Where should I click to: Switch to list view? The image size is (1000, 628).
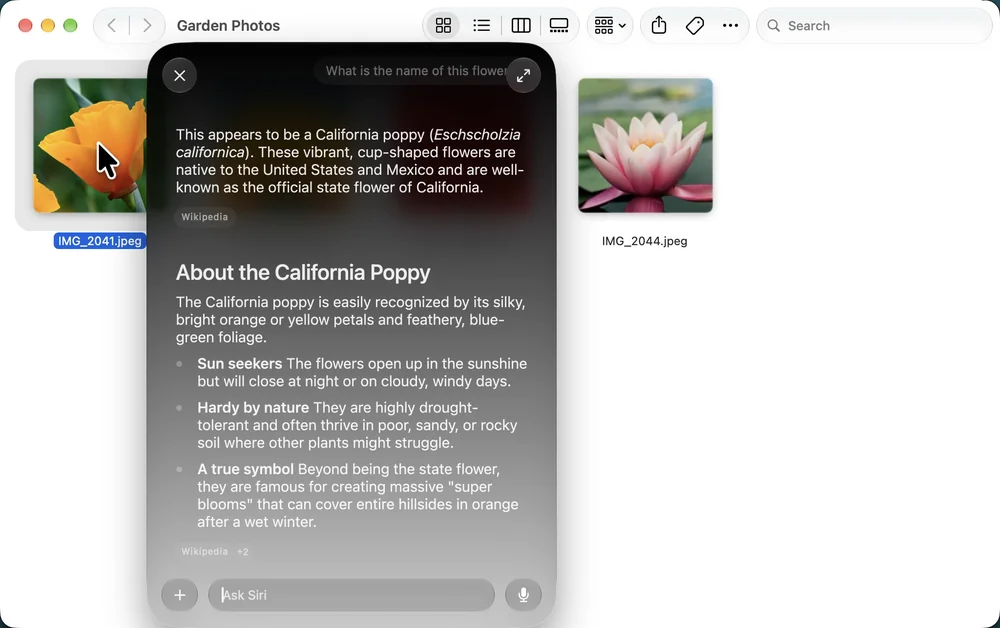(482, 26)
